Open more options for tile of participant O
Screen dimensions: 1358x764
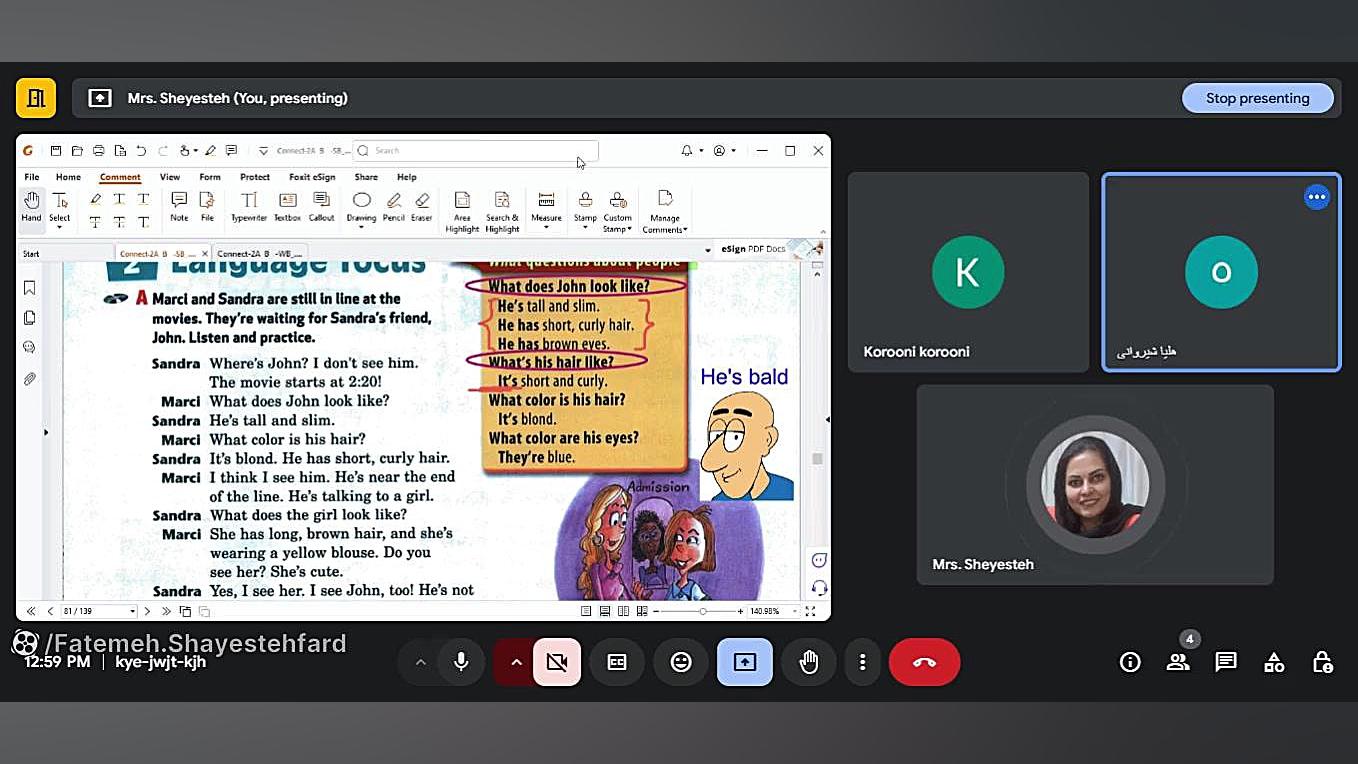(x=1317, y=197)
